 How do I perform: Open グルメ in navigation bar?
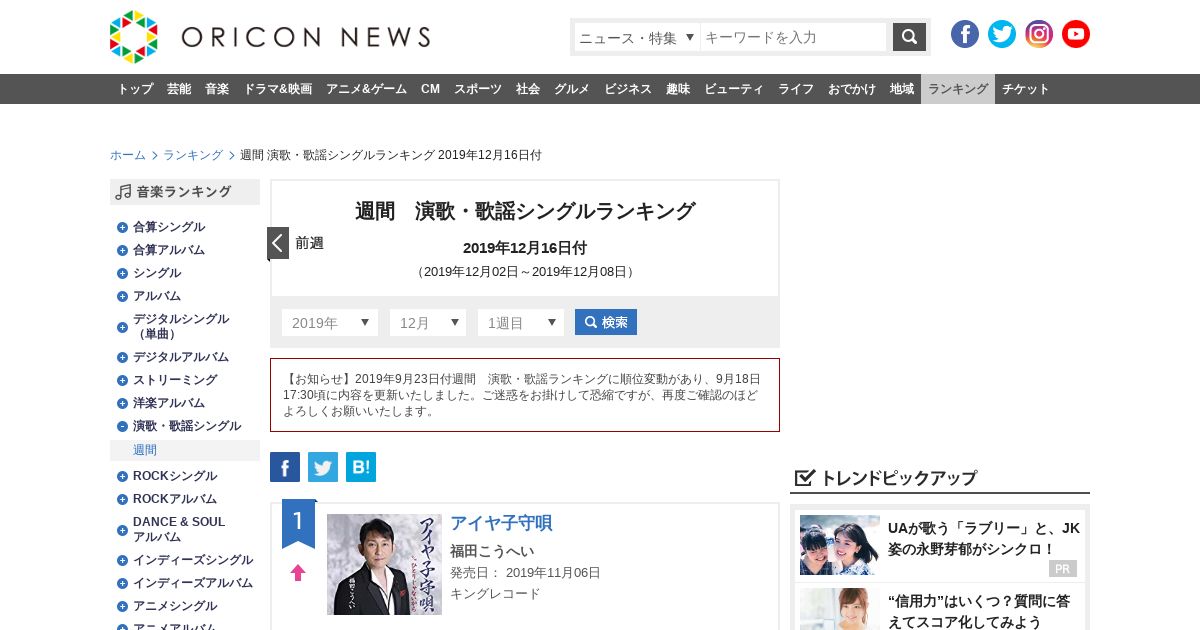click(572, 89)
